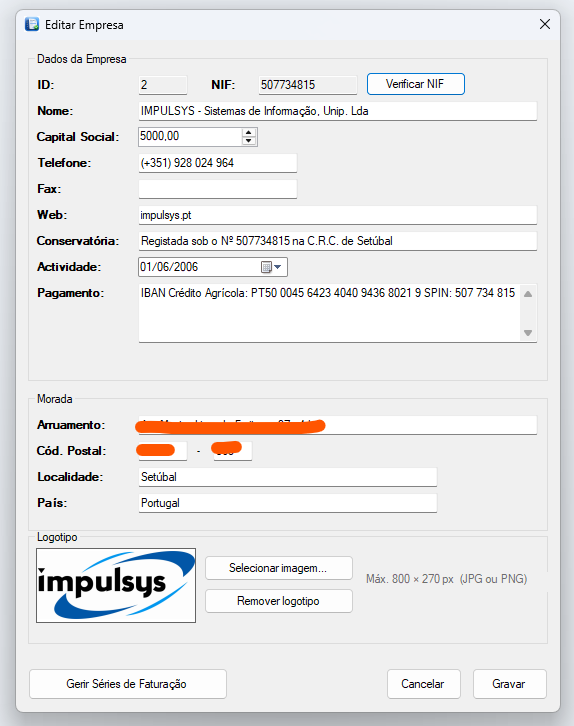Click the Verificar NIF button
The image size is (574, 726).
(415, 84)
